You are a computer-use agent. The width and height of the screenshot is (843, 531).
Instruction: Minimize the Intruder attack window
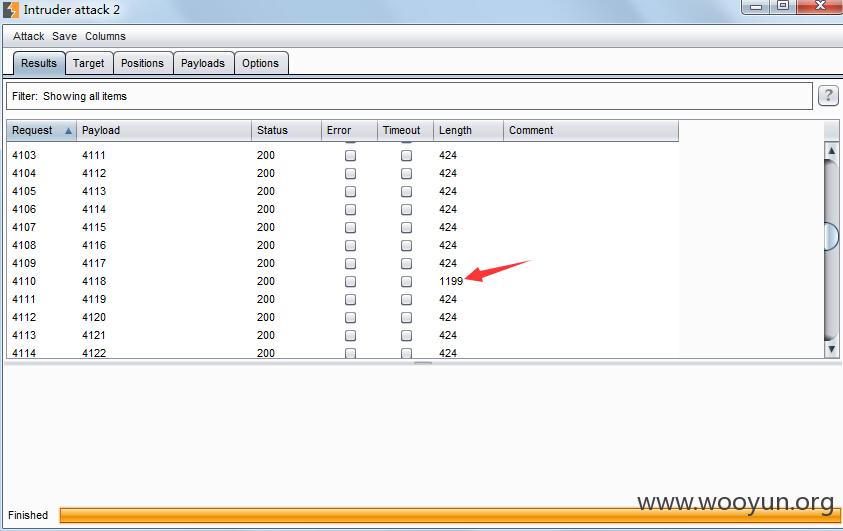point(756,6)
